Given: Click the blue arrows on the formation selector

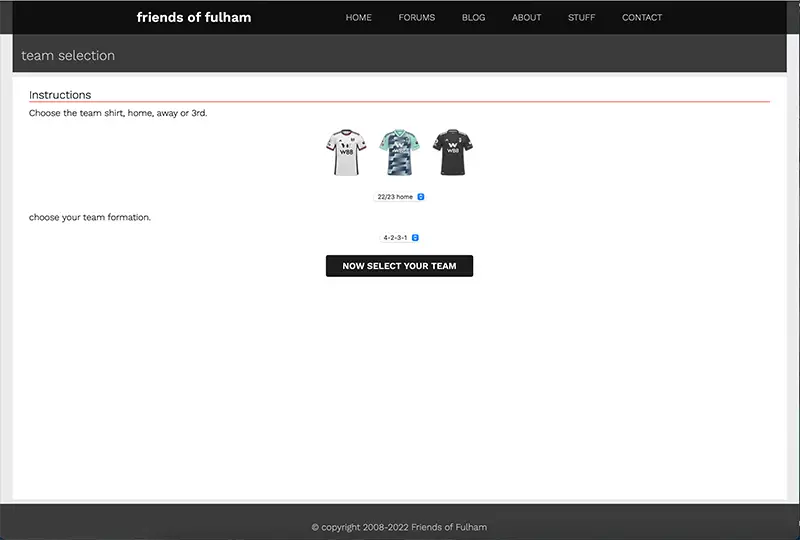Looking at the screenshot, I should pyautogui.click(x=415, y=238).
